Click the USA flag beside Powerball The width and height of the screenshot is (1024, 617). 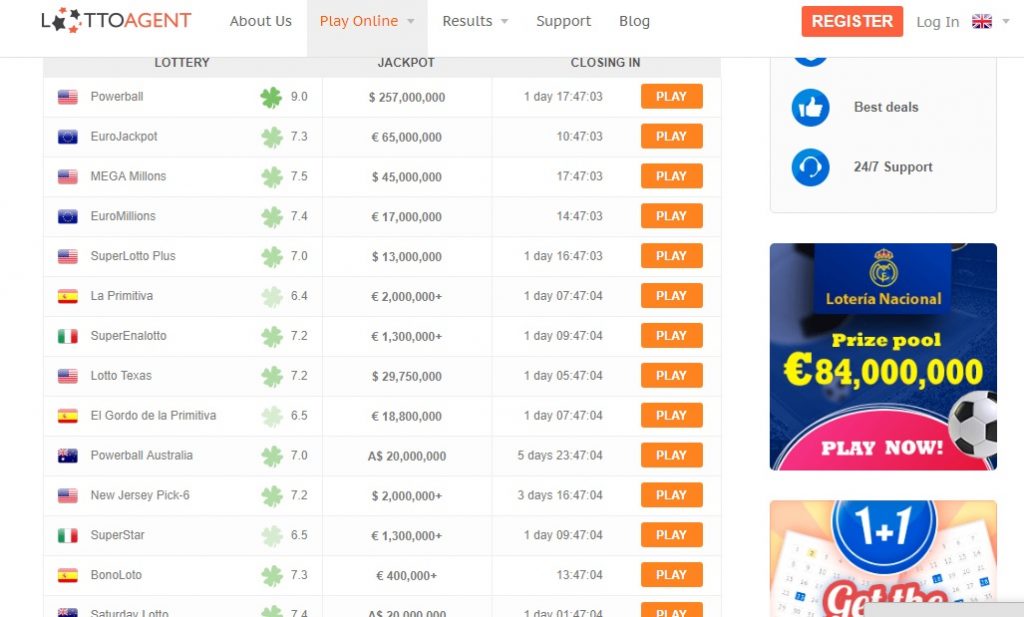coord(67,97)
